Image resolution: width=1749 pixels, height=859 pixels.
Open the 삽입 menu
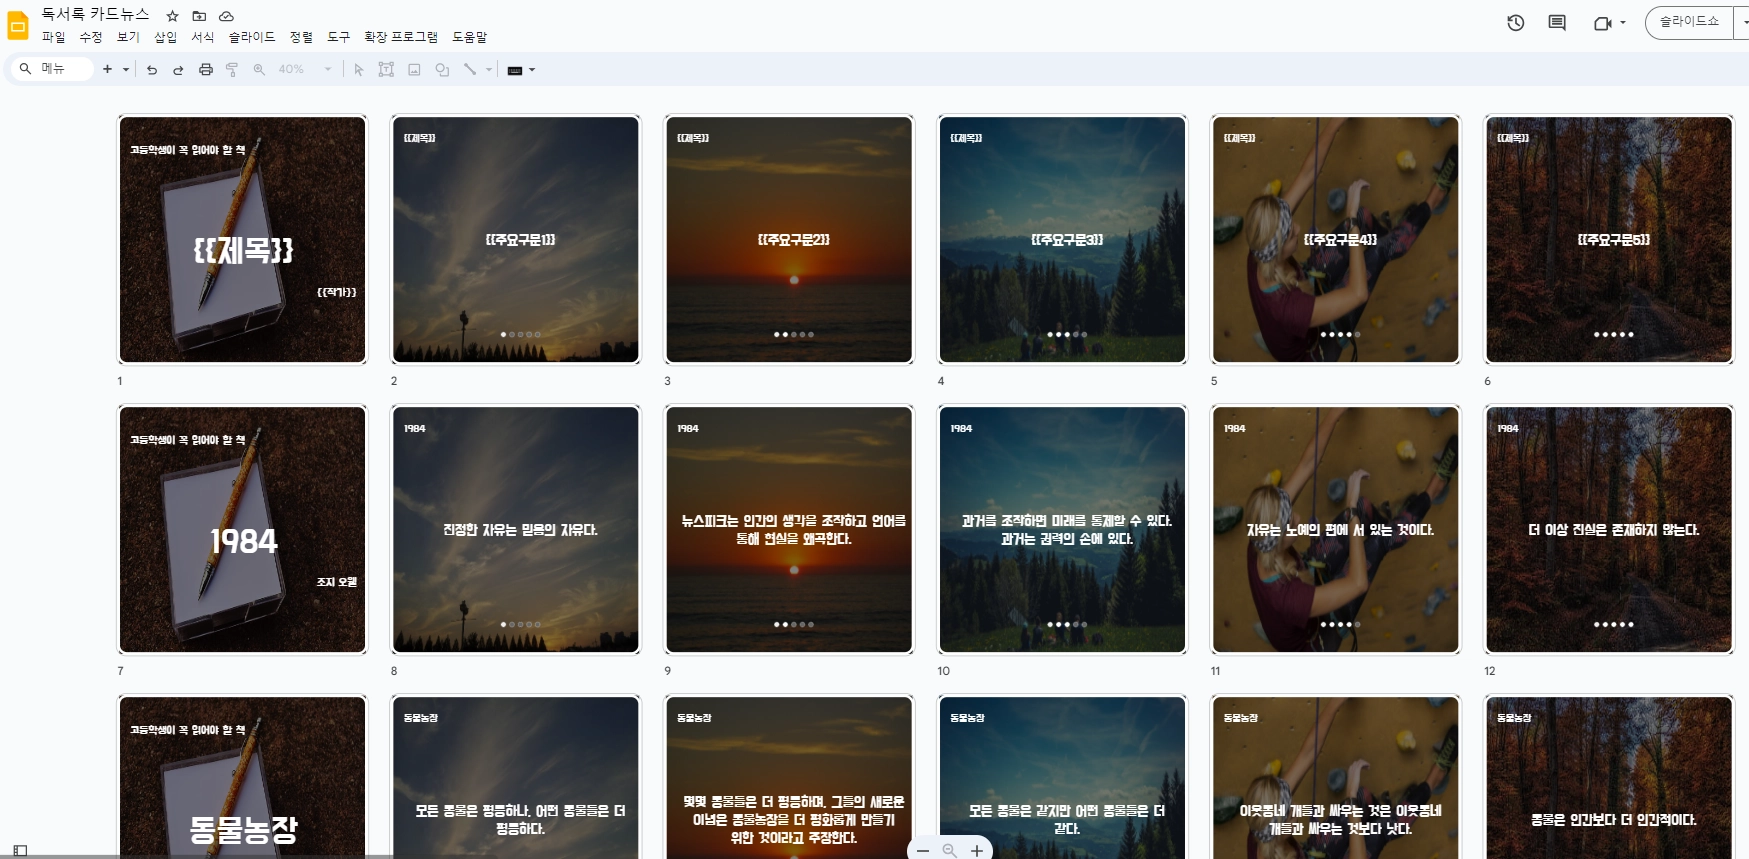pos(165,37)
